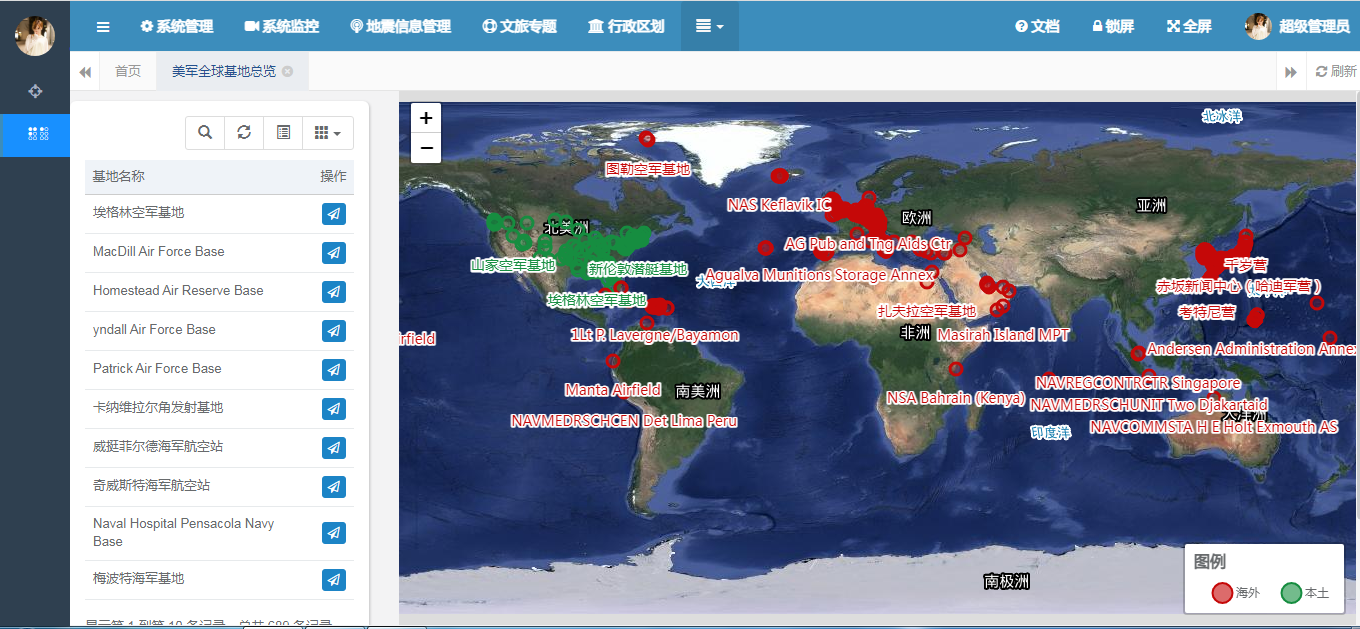
Task: Fly to 梅波特海军基地
Action: pos(334,579)
